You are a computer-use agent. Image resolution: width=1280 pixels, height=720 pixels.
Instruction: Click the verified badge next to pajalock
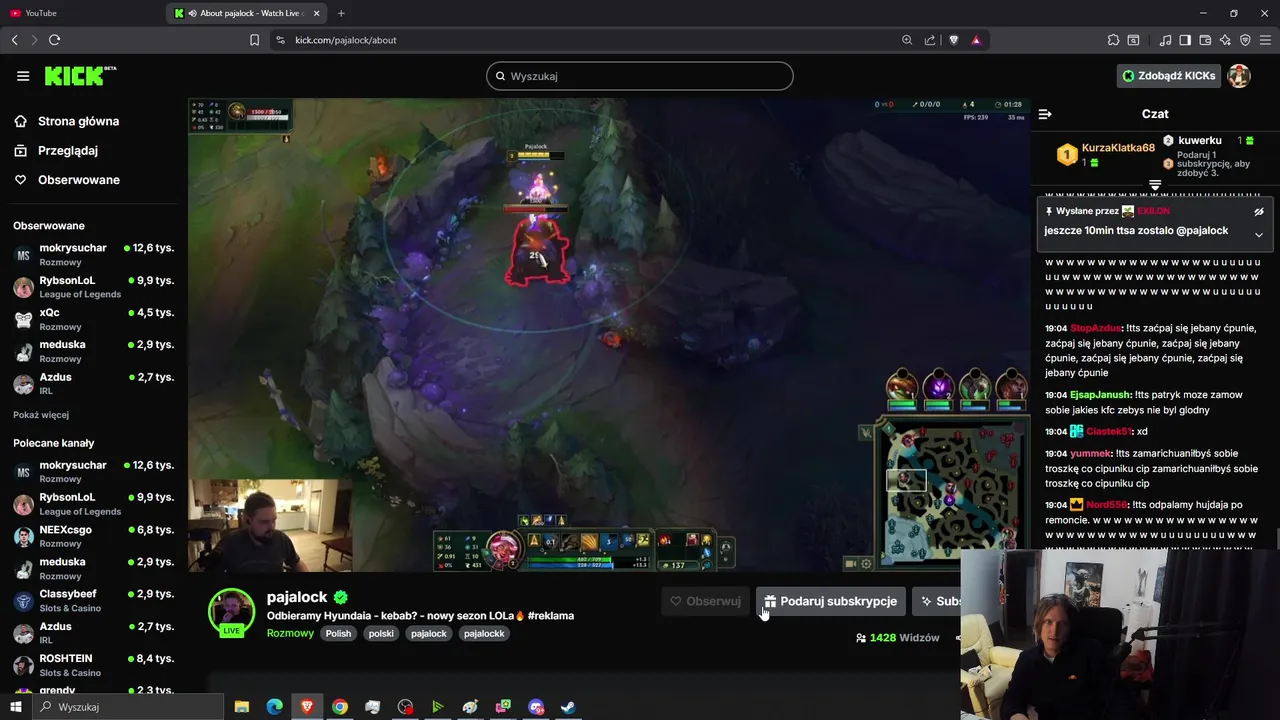pyautogui.click(x=341, y=597)
